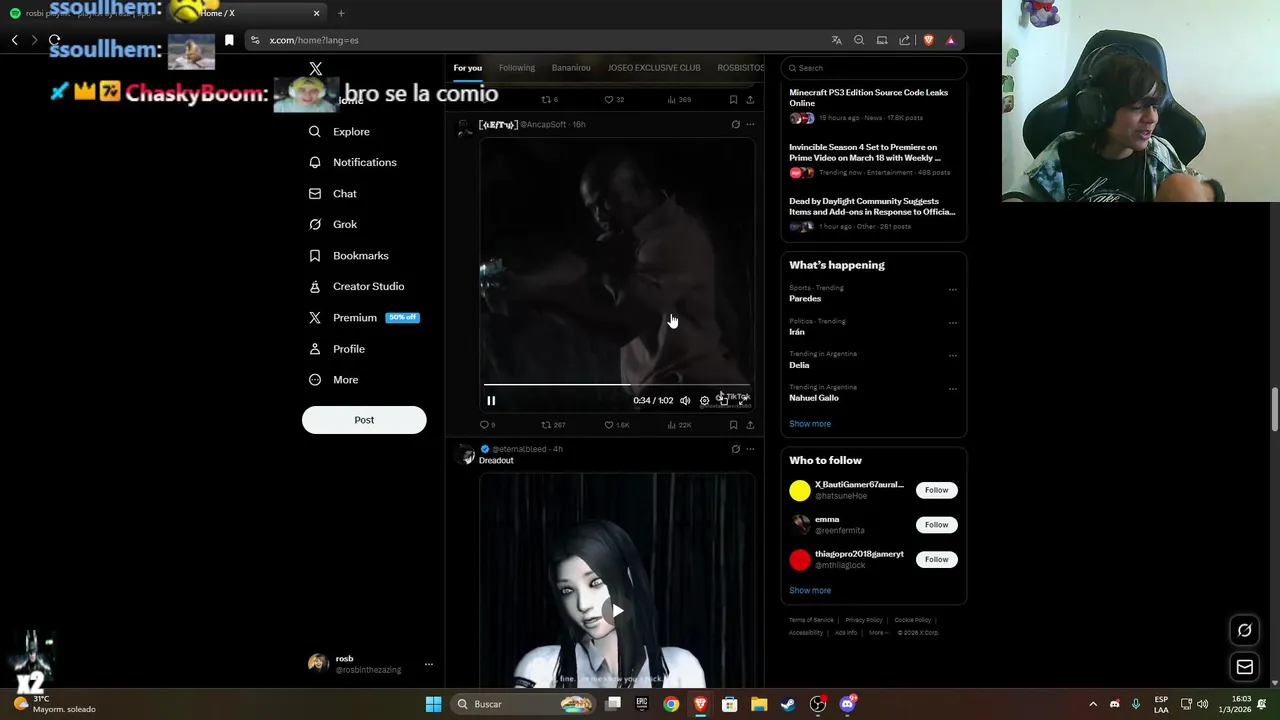Viewport: 1280px width, 720px height.
Task: Open Epic Games Launcher from the taskbar
Action: 641,704
